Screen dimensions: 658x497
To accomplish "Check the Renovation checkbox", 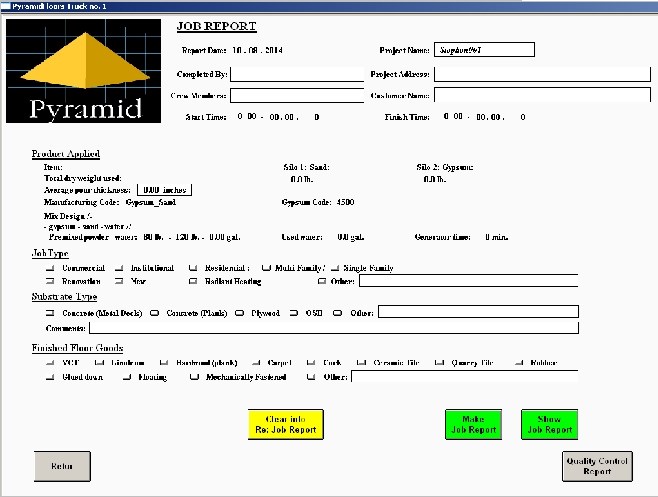I will [x=50, y=281].
